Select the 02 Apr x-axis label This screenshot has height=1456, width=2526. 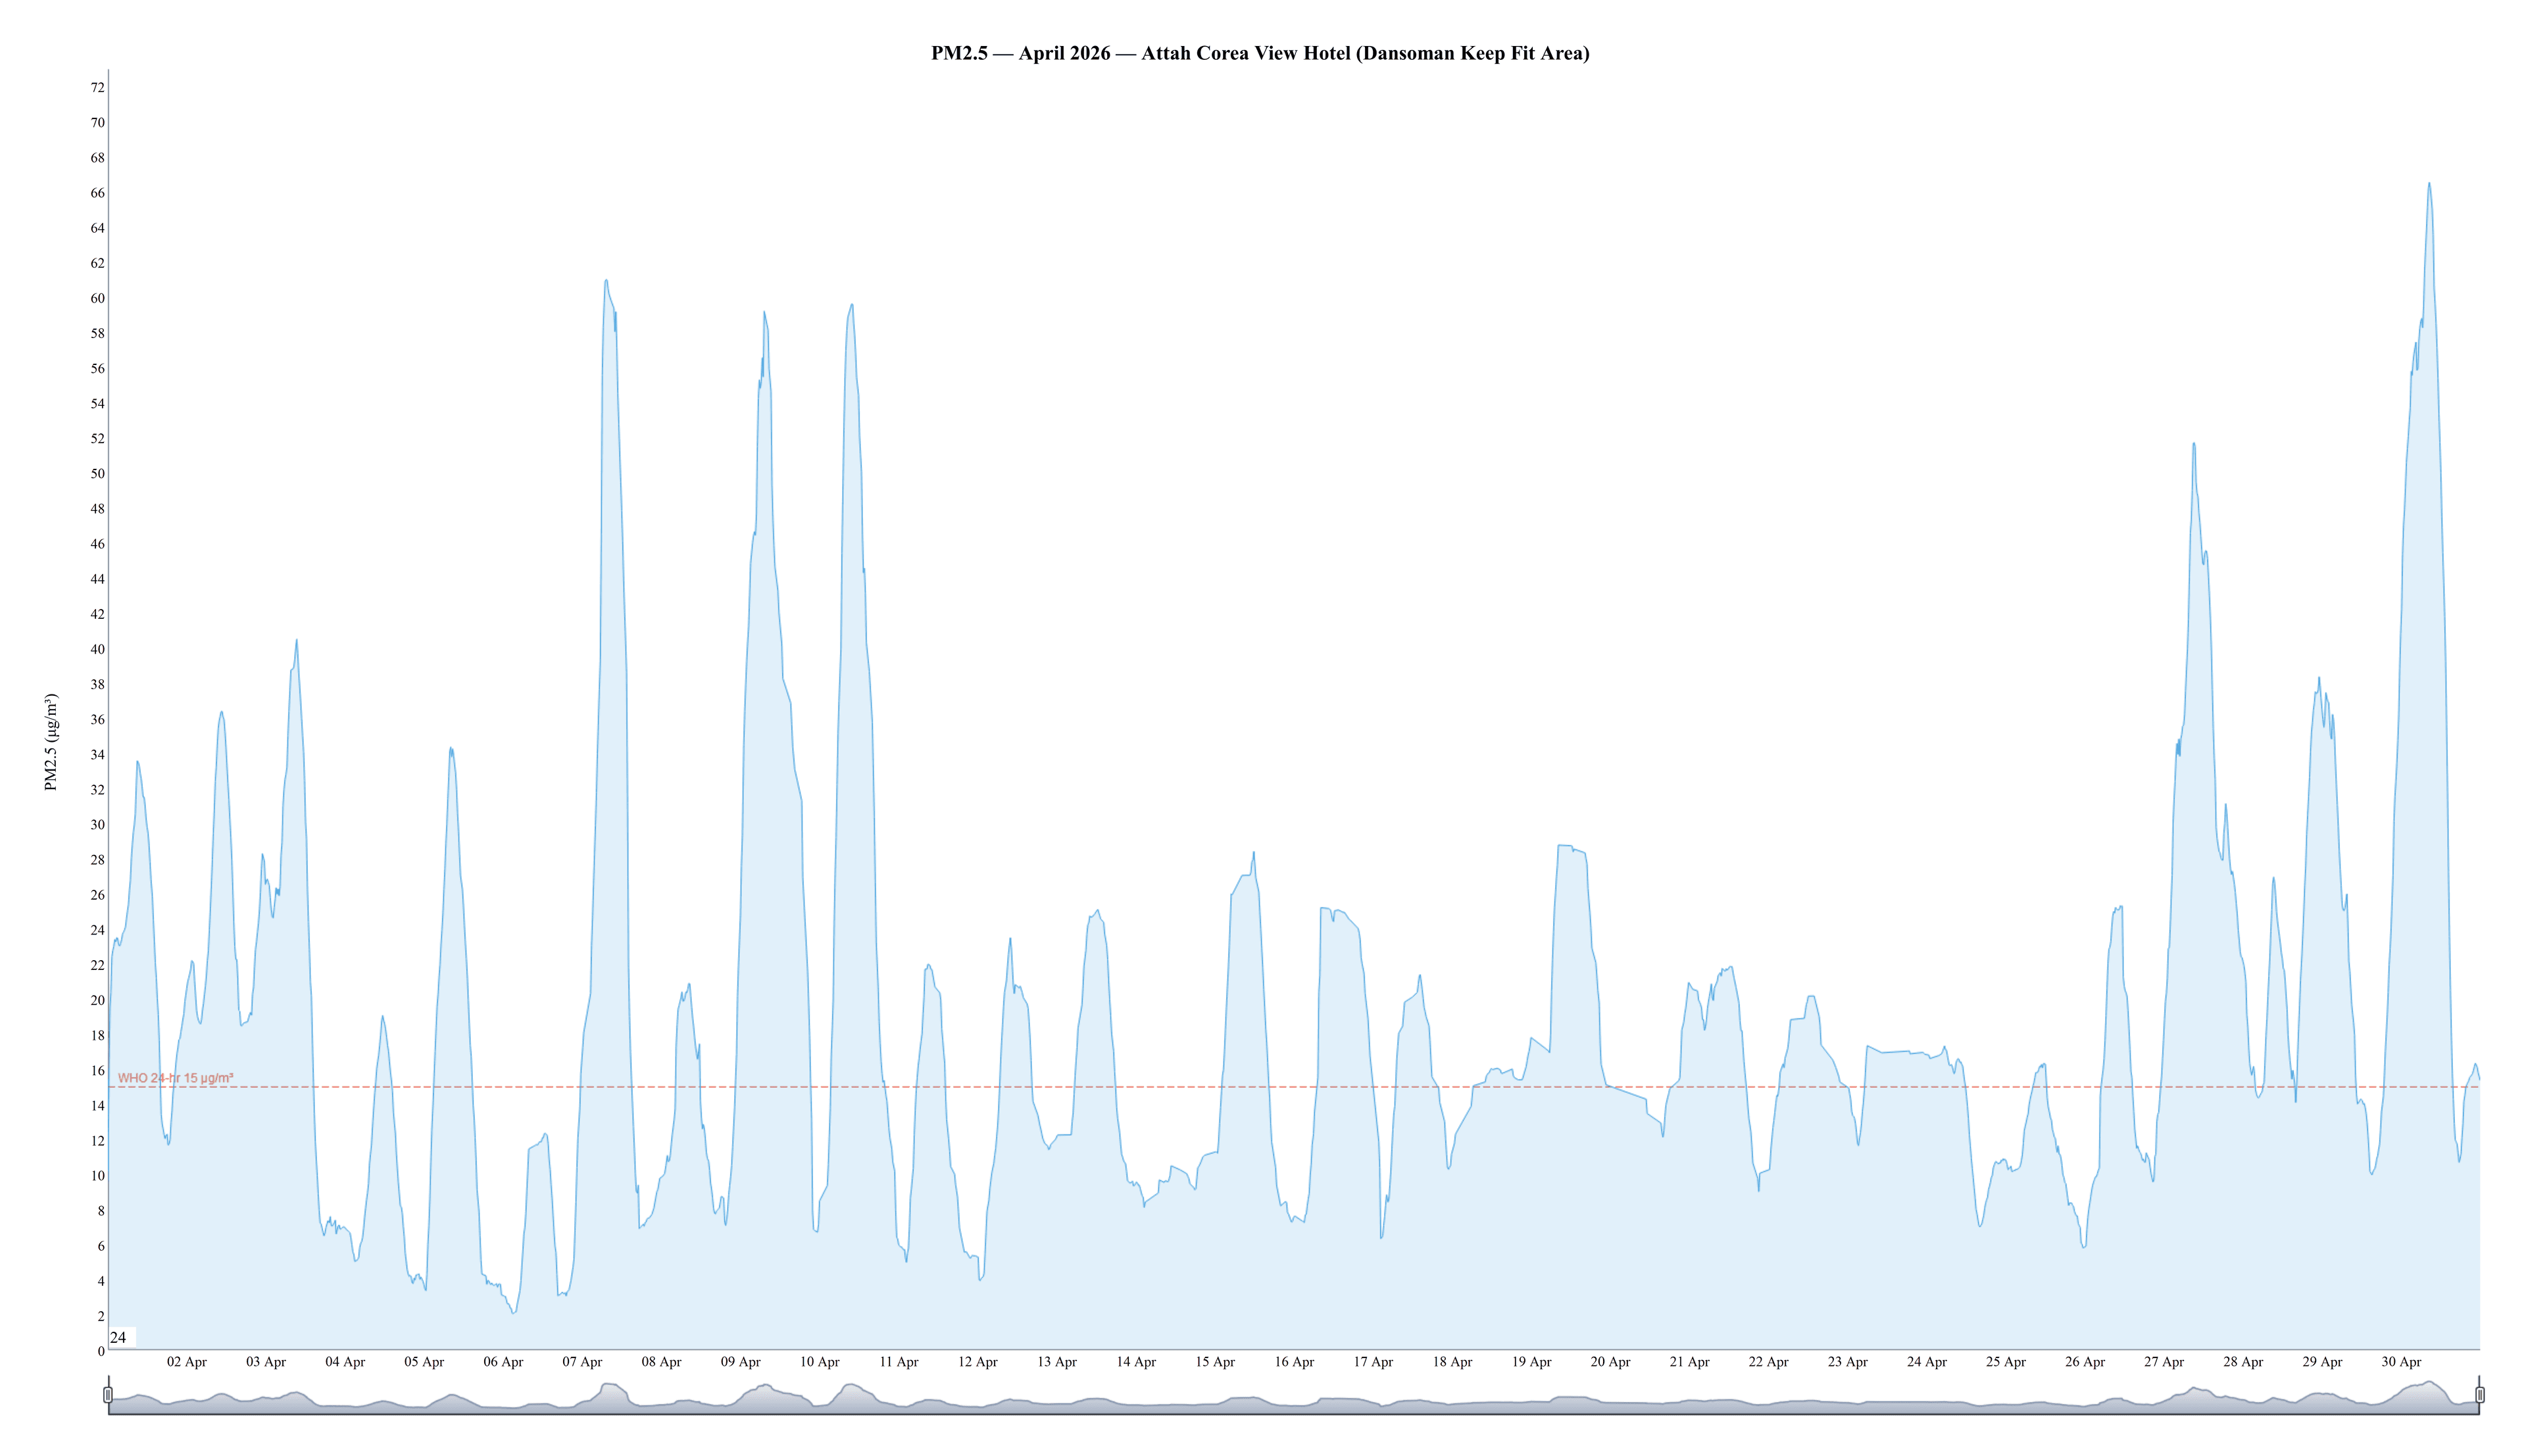tap(187, 1362)
